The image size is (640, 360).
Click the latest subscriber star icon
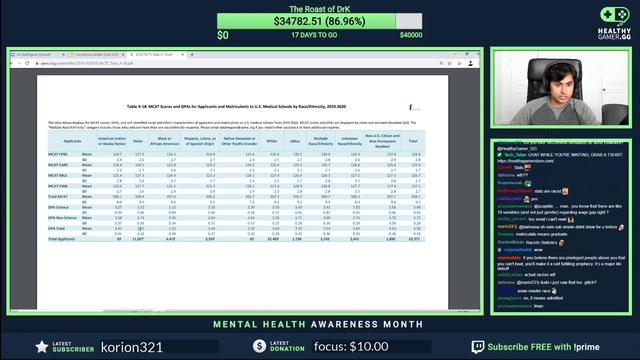pos(42,347)
